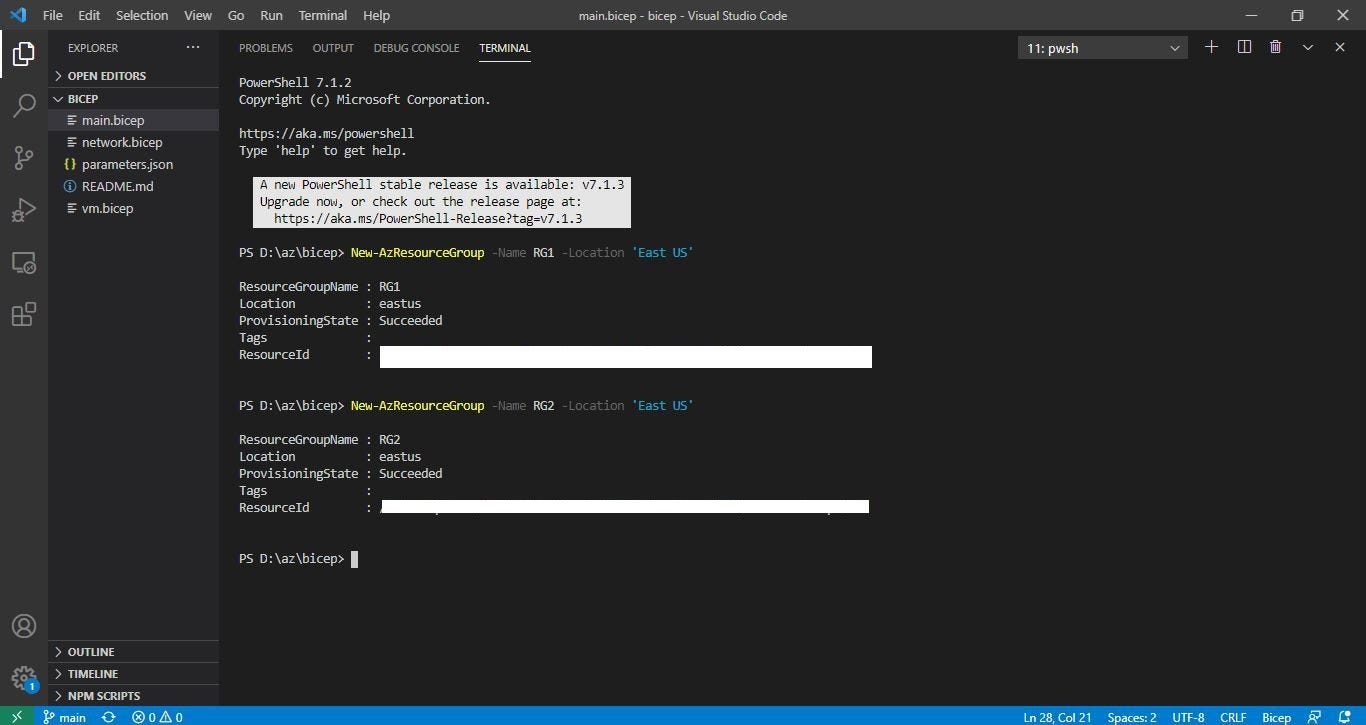Split the terminal pane
Image resolution: width=1366 pixels, height=725 pixels.
pos(1243,46)
